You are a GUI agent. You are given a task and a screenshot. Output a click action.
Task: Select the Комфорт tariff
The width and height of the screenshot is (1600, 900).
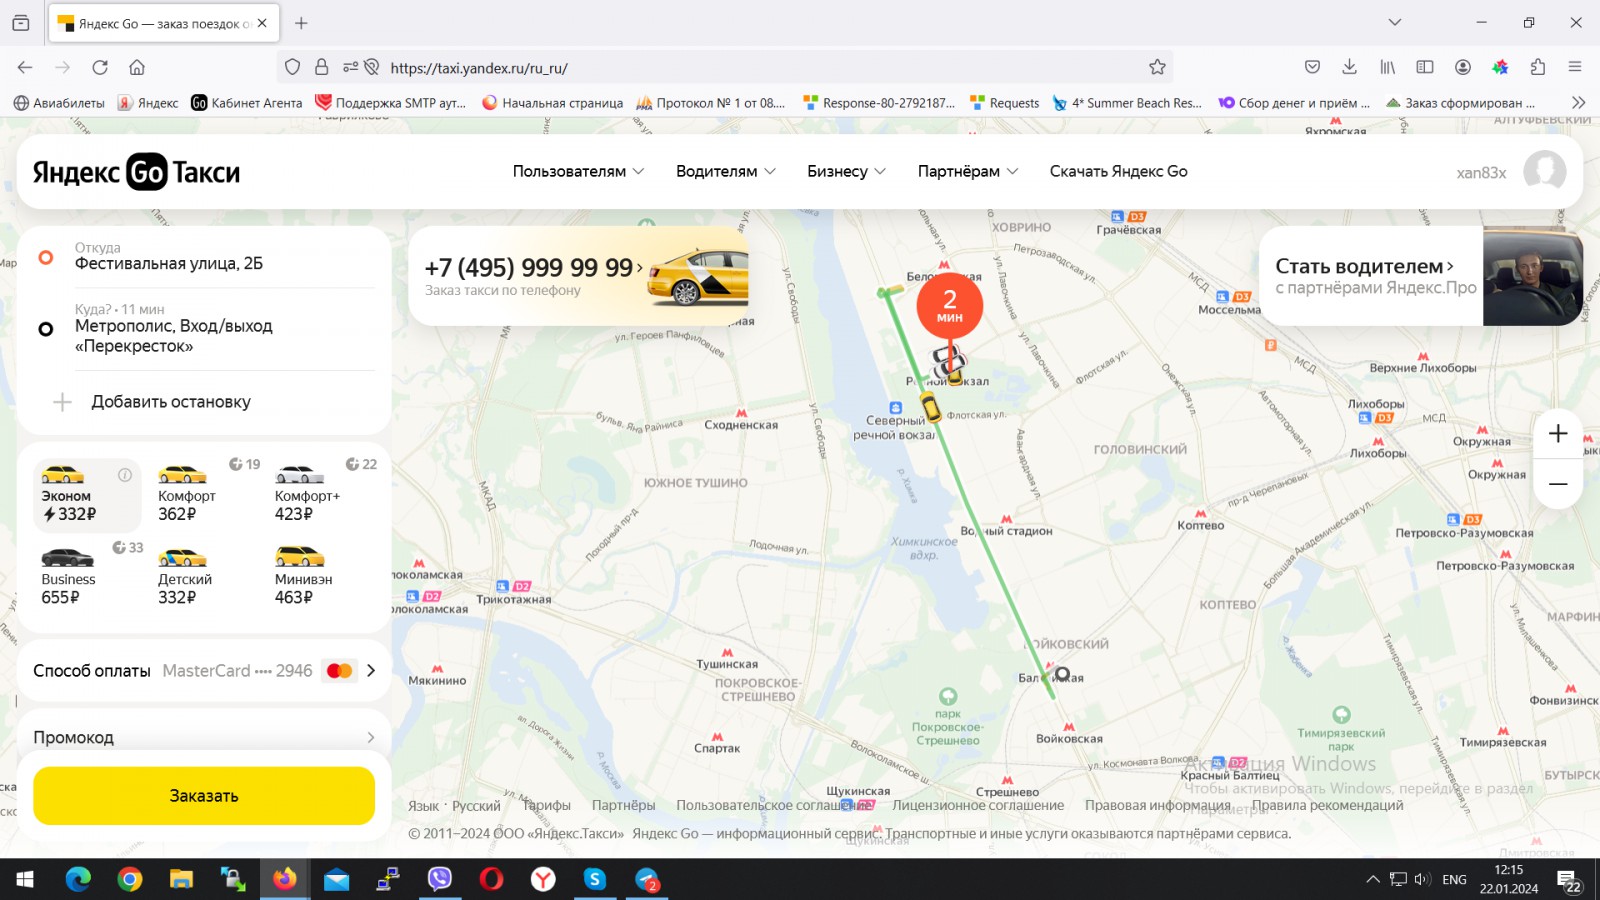click(x=204, y=494)
